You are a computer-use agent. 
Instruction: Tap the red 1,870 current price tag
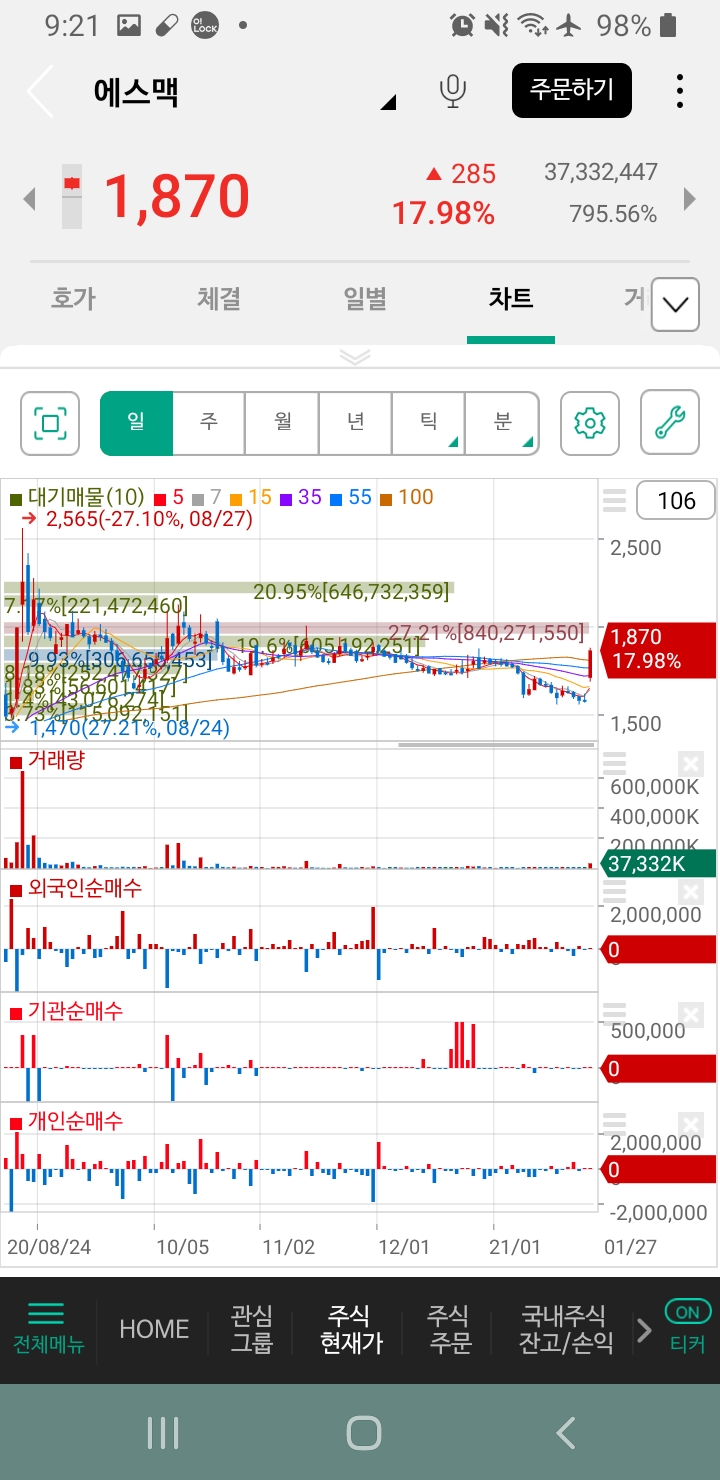pyautogui.click(x=658, y=649)
